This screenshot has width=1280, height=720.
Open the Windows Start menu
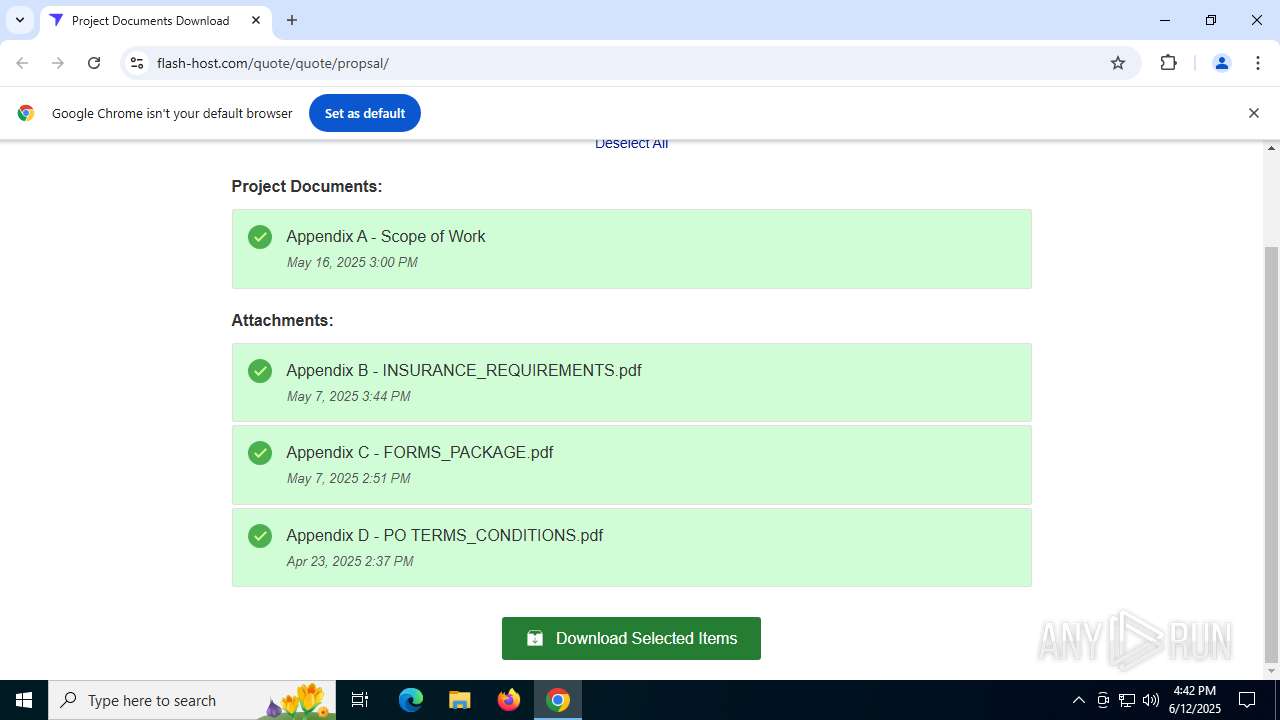24,700
